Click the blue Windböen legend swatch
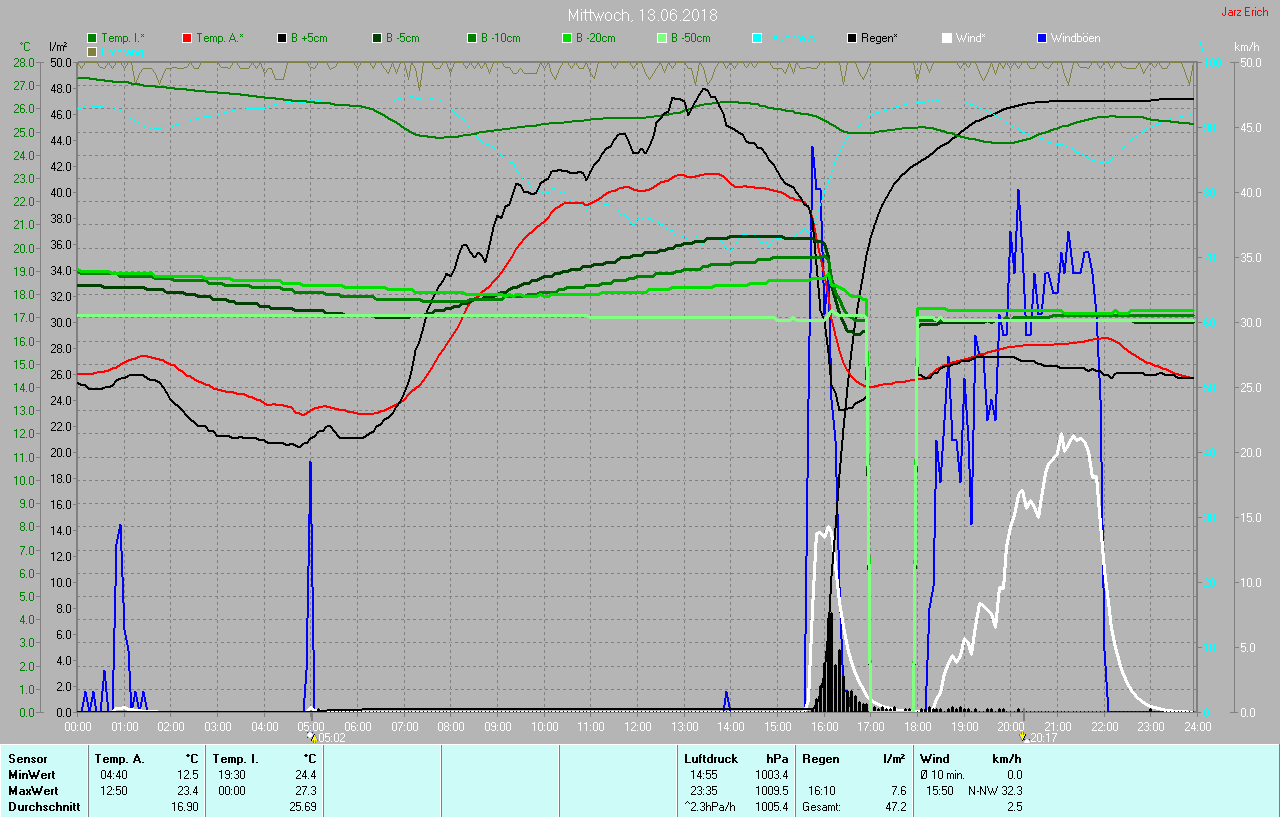This screenshot has width=1280, height=817. 1042,38
